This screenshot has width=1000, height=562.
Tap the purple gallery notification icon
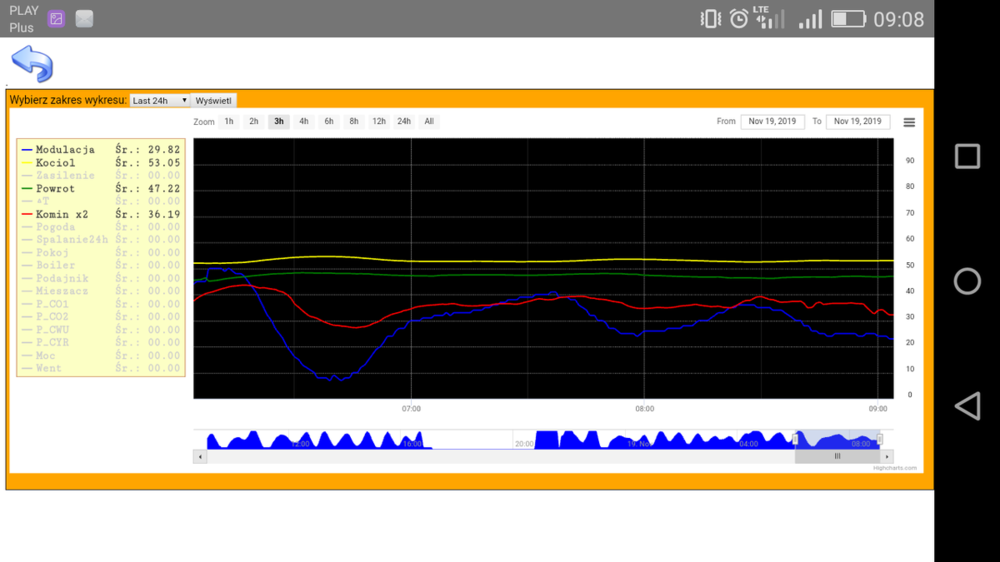click(57, 19)
